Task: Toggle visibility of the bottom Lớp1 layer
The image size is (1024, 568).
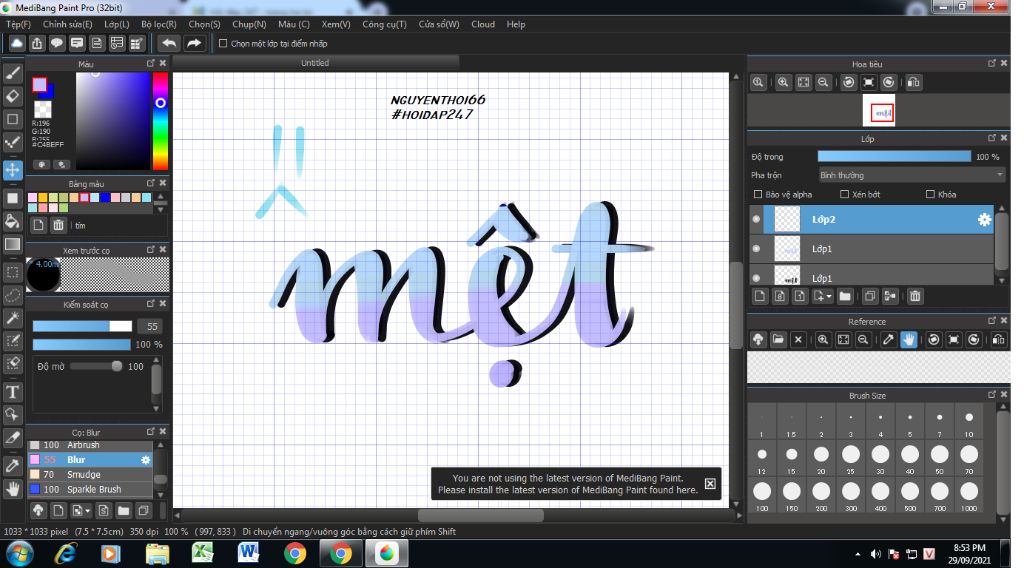Action: tap(756, 277)
